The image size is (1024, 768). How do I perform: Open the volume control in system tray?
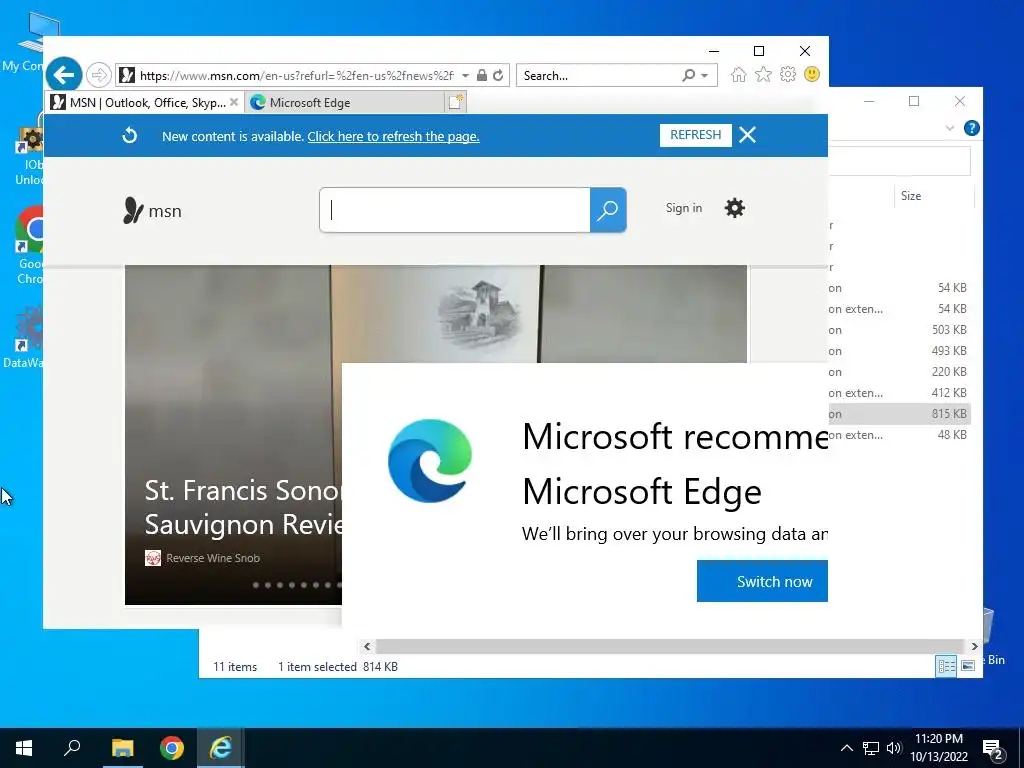tap(894, 748)
